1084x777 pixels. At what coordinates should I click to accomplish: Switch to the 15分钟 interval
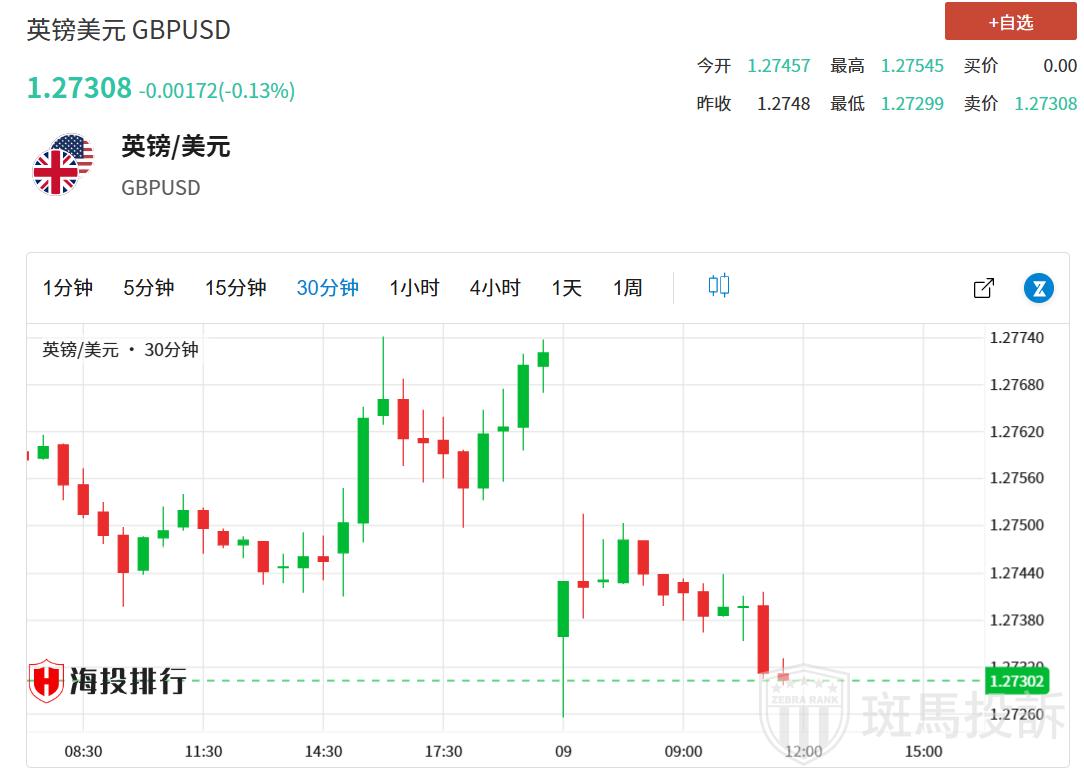[235, 288]
